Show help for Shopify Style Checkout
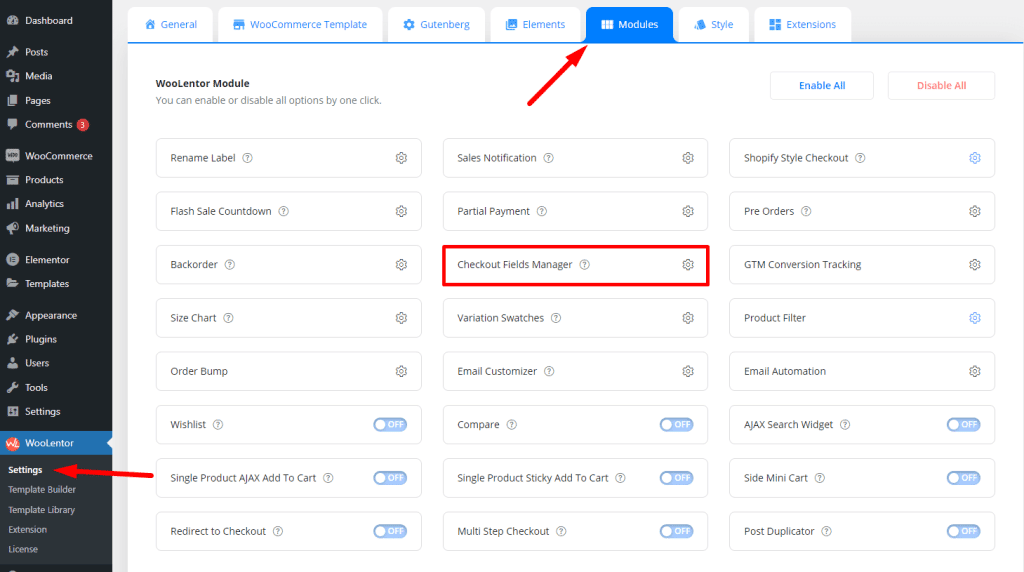 tap(860, 158)
